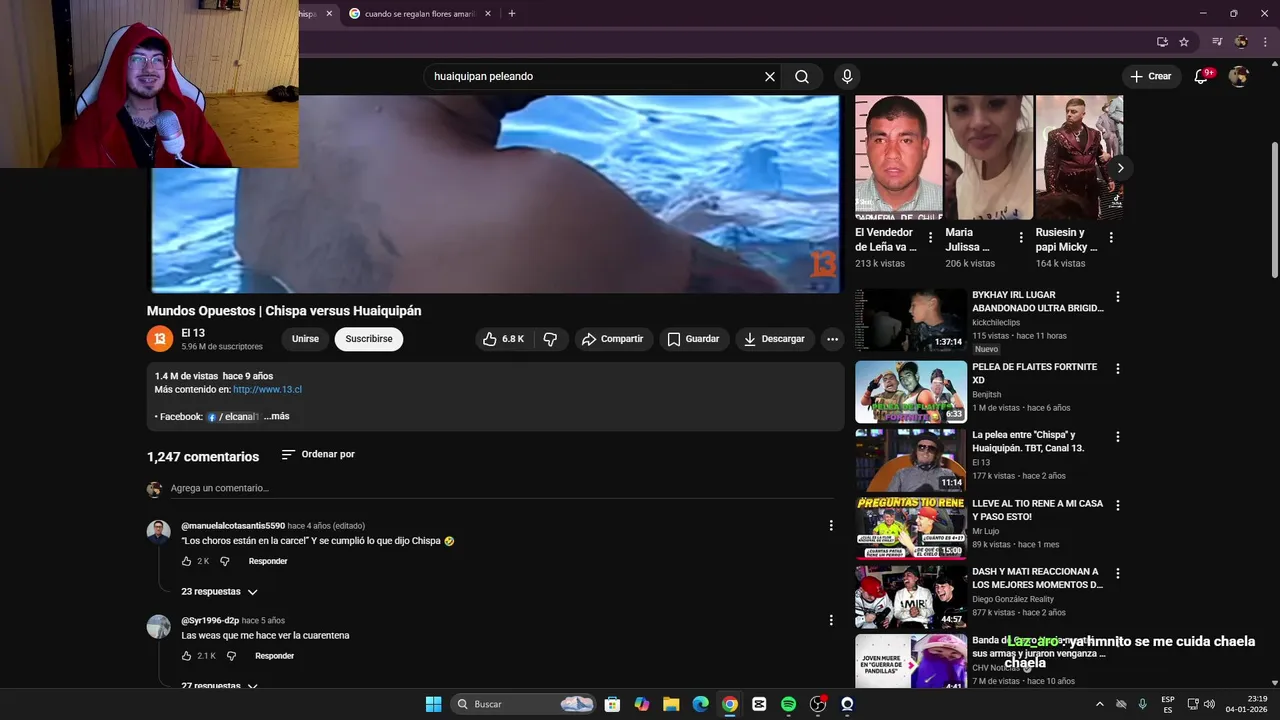Open 'DASH Y MATI REACCIONAN' video thumbnail
Screen dimensions: 1280x720
pyautogui.click(x=911, y=597)
